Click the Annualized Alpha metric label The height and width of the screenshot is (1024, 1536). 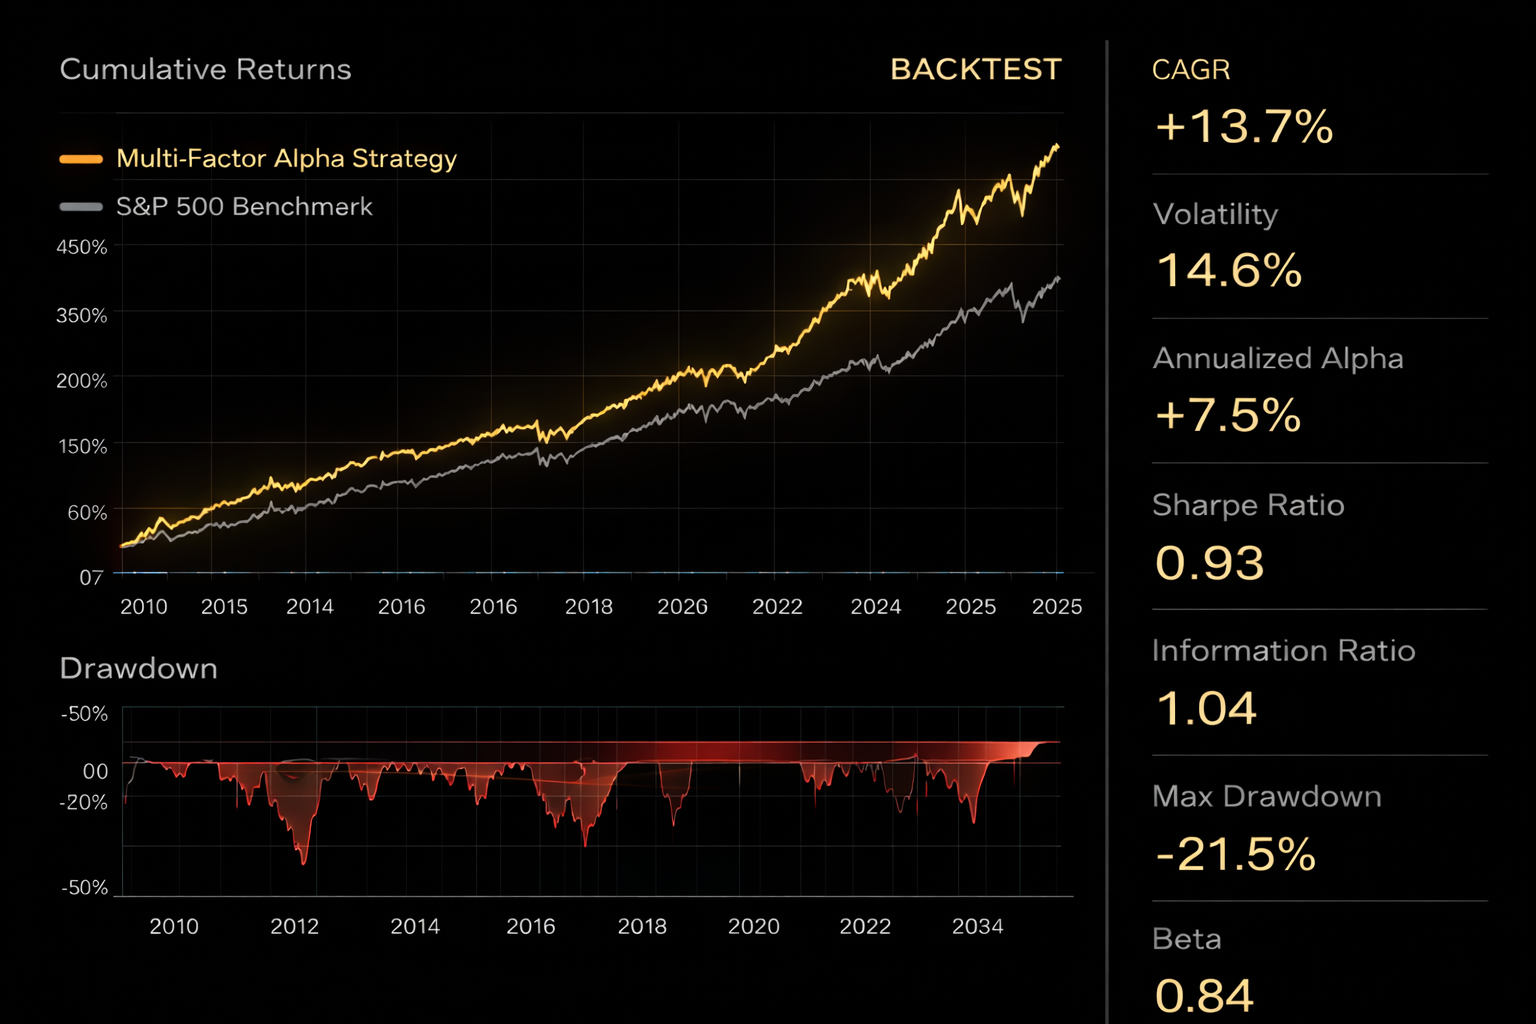coord(1278,359)
